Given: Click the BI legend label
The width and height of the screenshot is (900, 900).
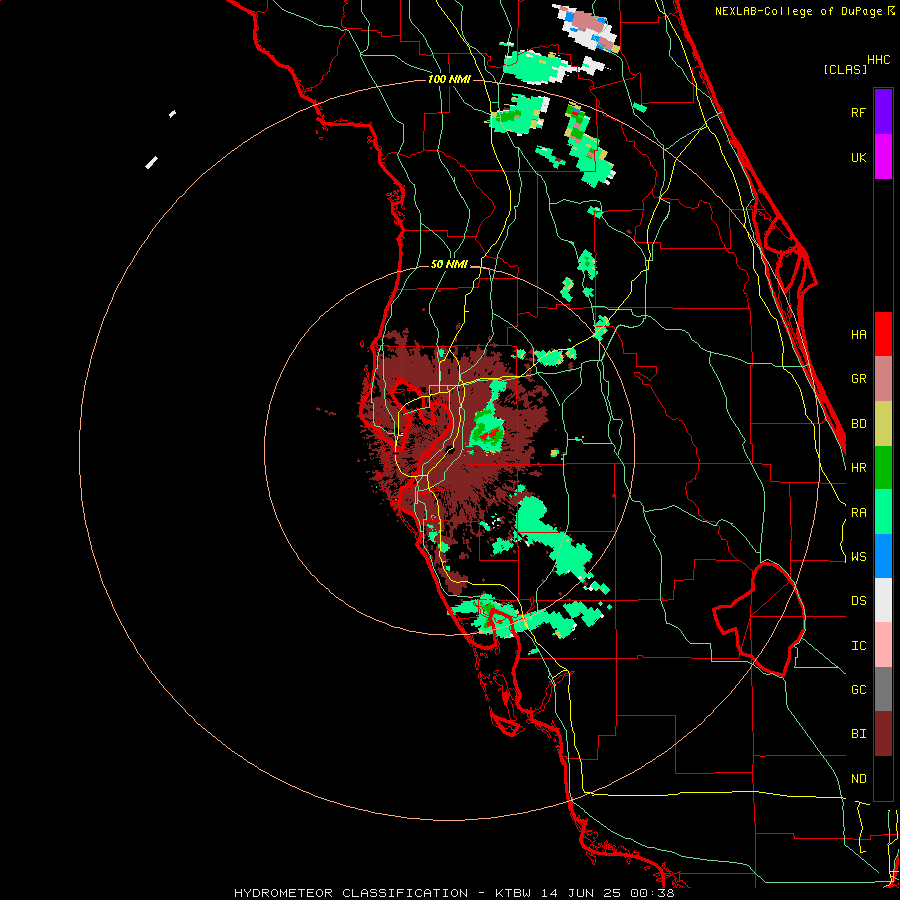Looking at the screenshot, I should click(x=858, y=734).
